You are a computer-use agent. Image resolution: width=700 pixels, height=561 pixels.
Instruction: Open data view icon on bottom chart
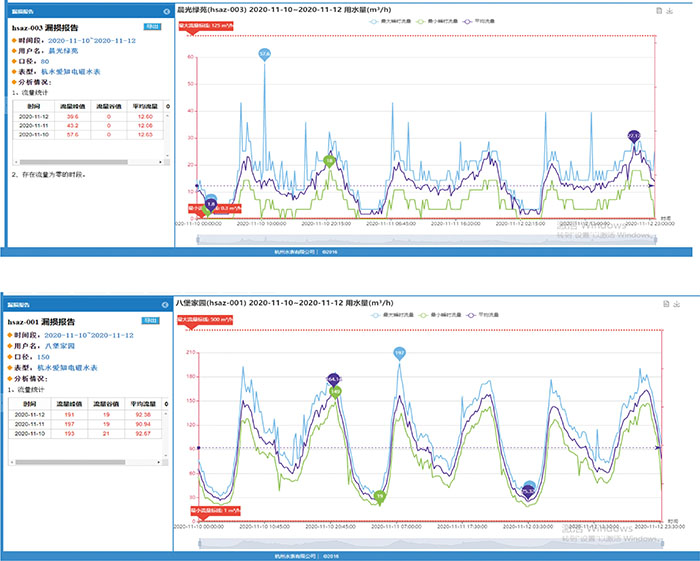[658, 302]
